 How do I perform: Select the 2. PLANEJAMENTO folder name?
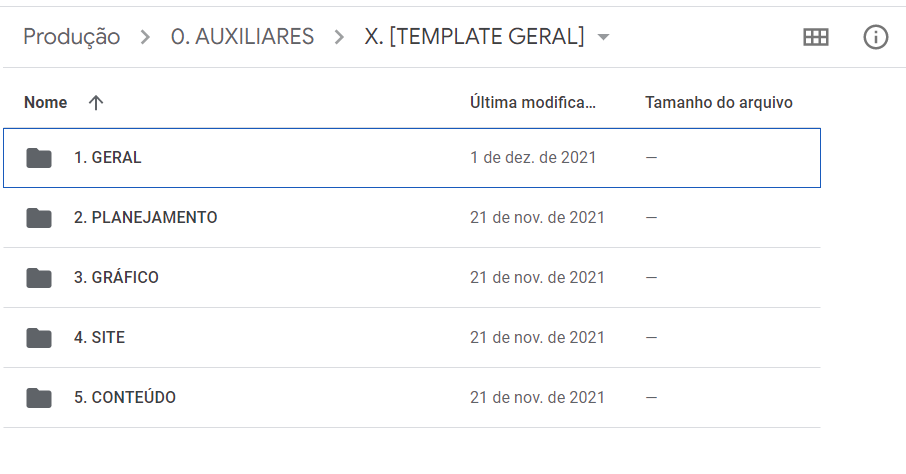click(x=146, y=218)
